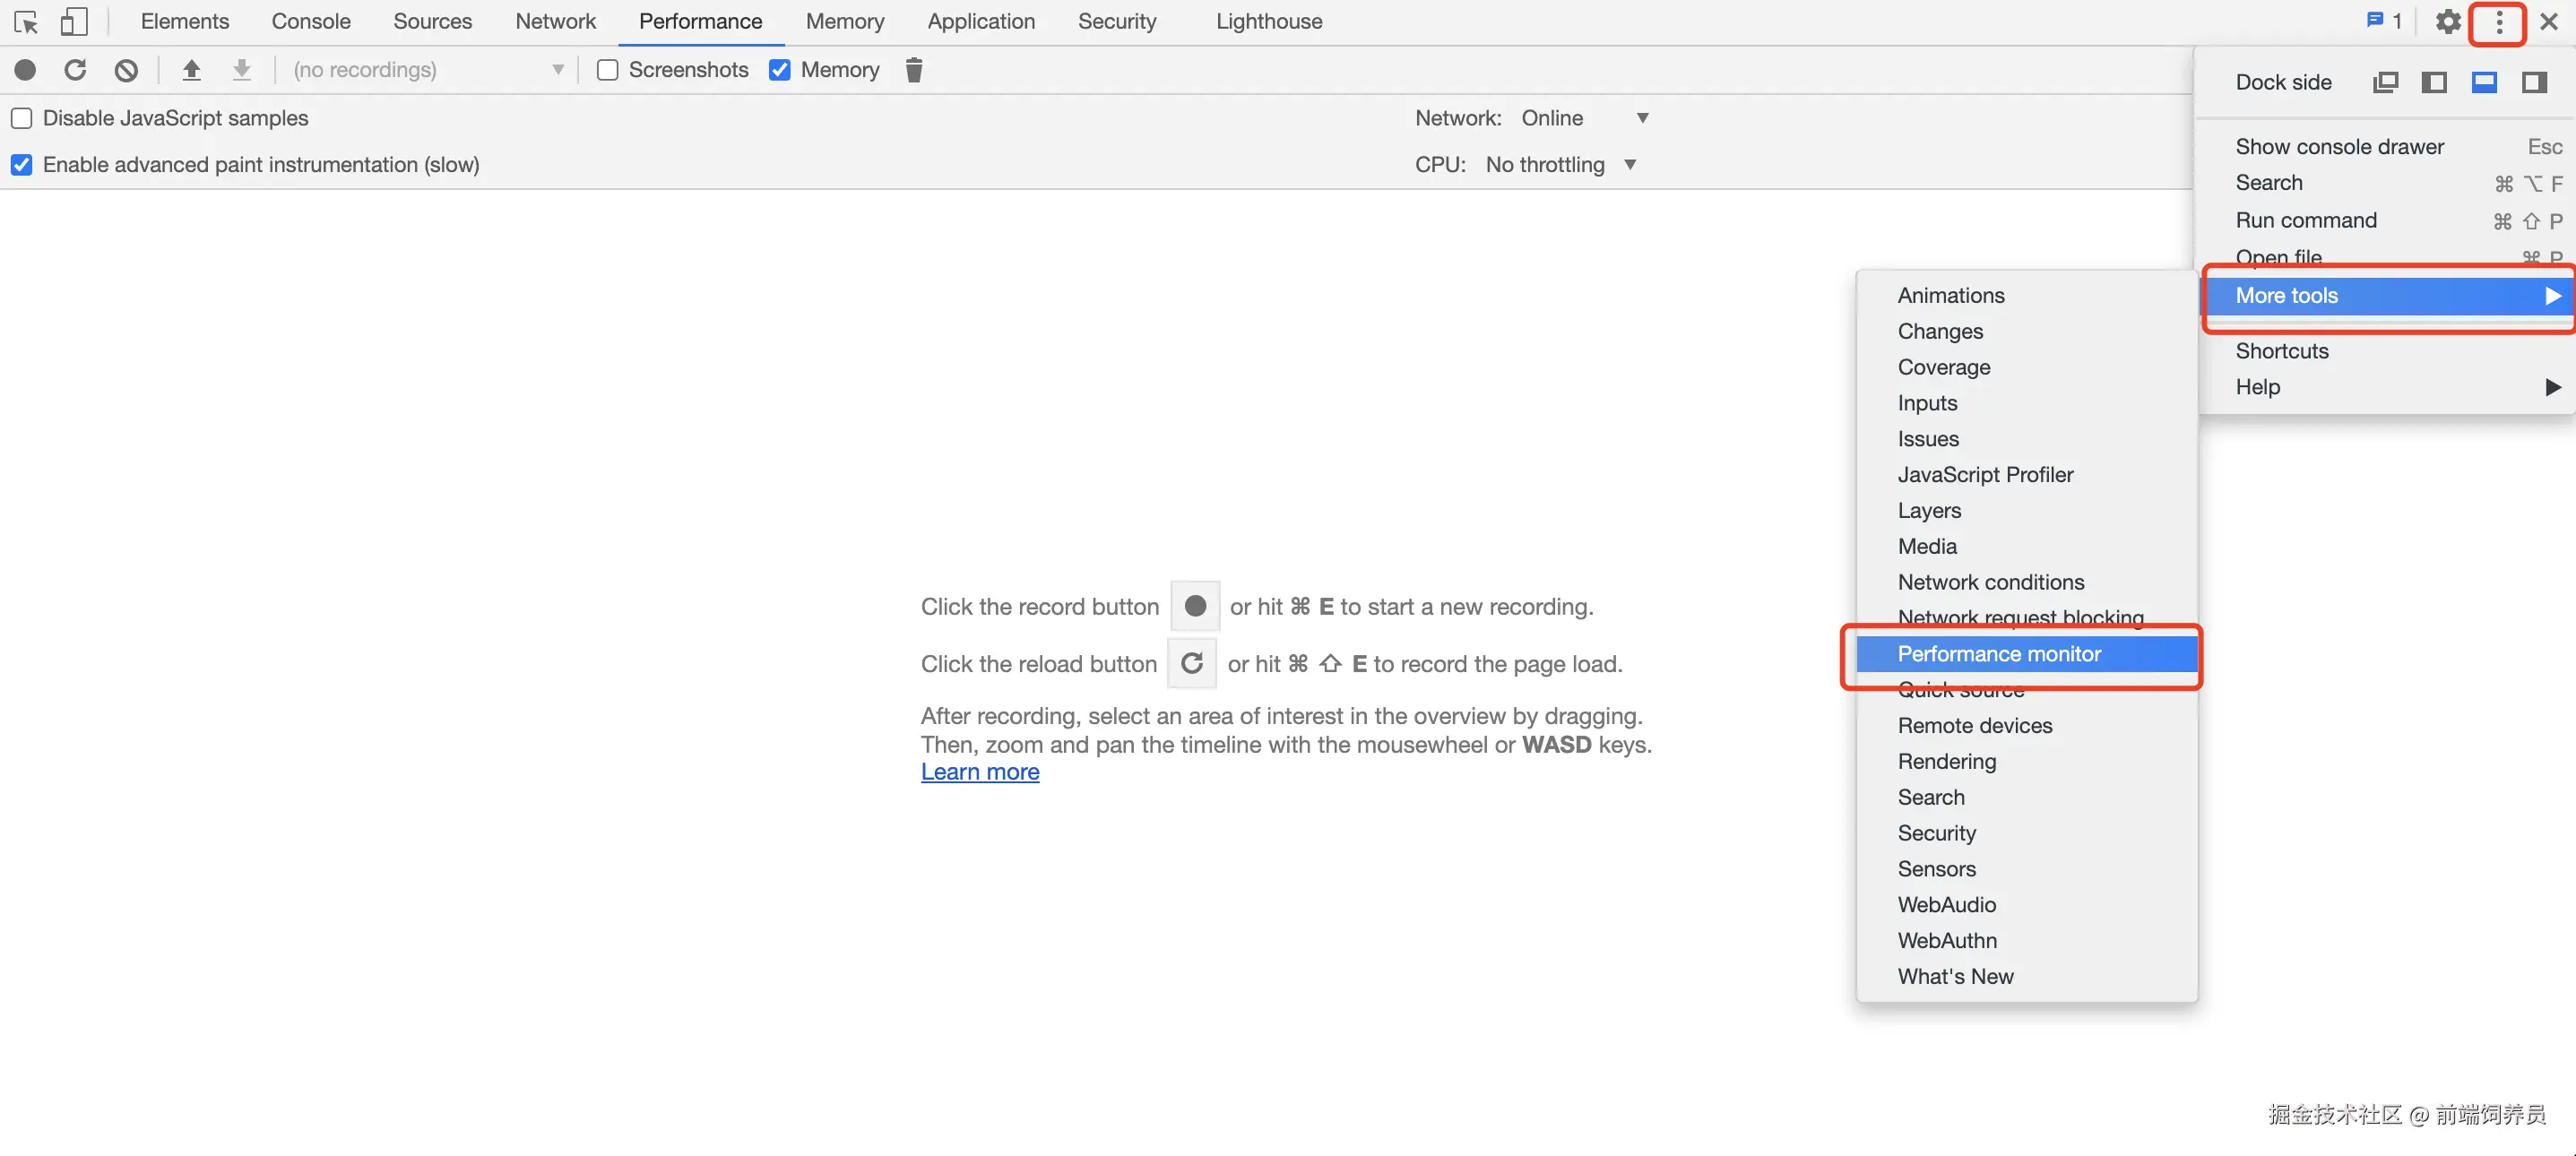The image size is (2576, 1156).
Task: Click the collect garbage trash icon
Action: 913,70
